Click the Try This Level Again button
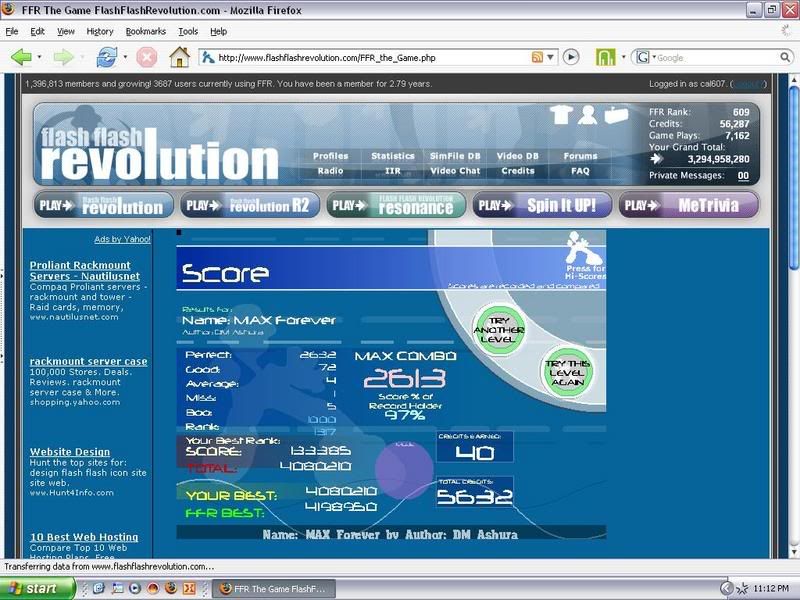Viewport: 800px width, 600px height. [x=566, y=372]
